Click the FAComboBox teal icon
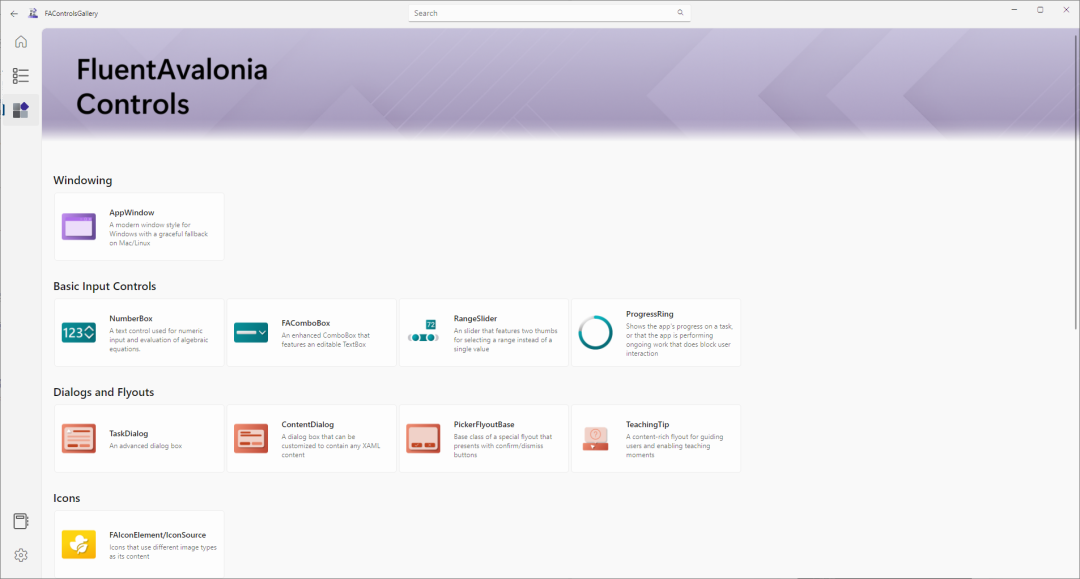This screenshot has height=579, width=1080. [251, 333]
